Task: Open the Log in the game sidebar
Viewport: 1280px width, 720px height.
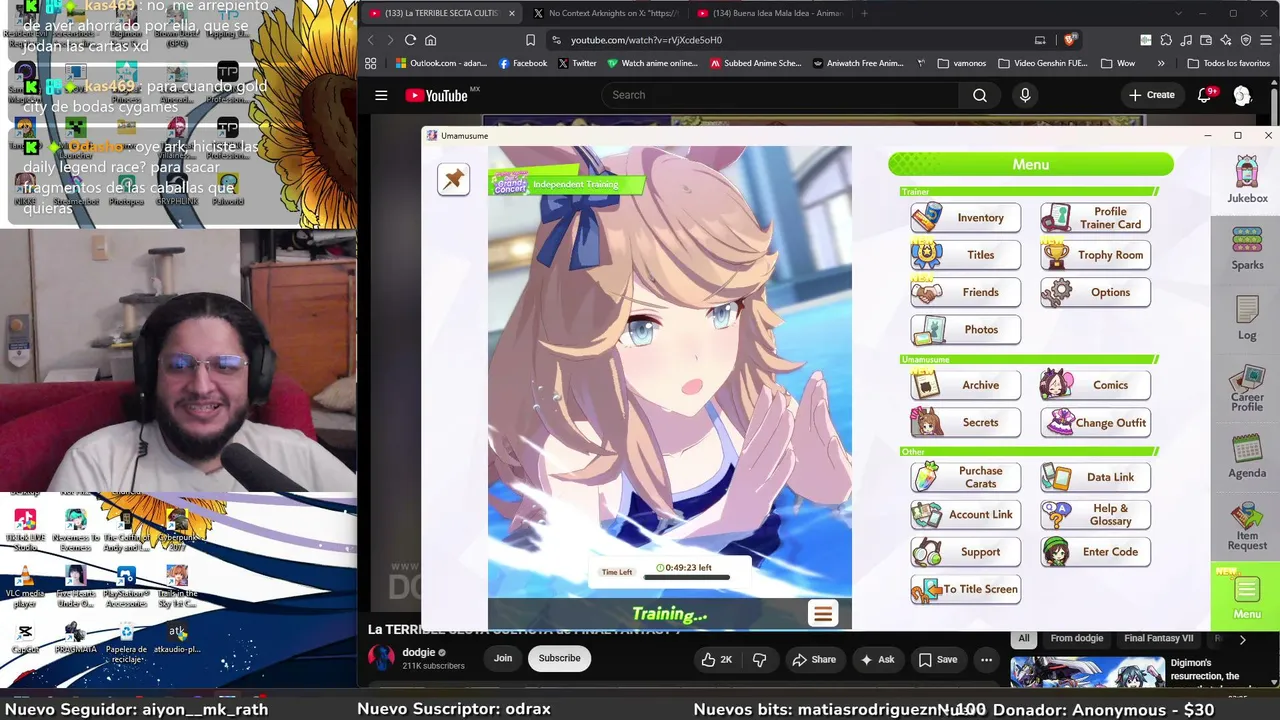Action: click(x=1247, y=318)
